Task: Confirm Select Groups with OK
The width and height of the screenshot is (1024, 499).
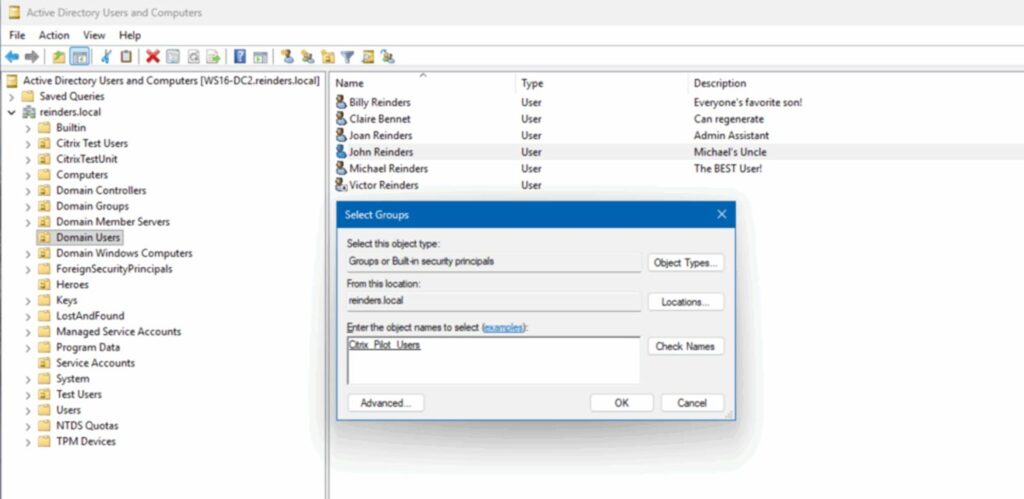Action: pos(622,403)
